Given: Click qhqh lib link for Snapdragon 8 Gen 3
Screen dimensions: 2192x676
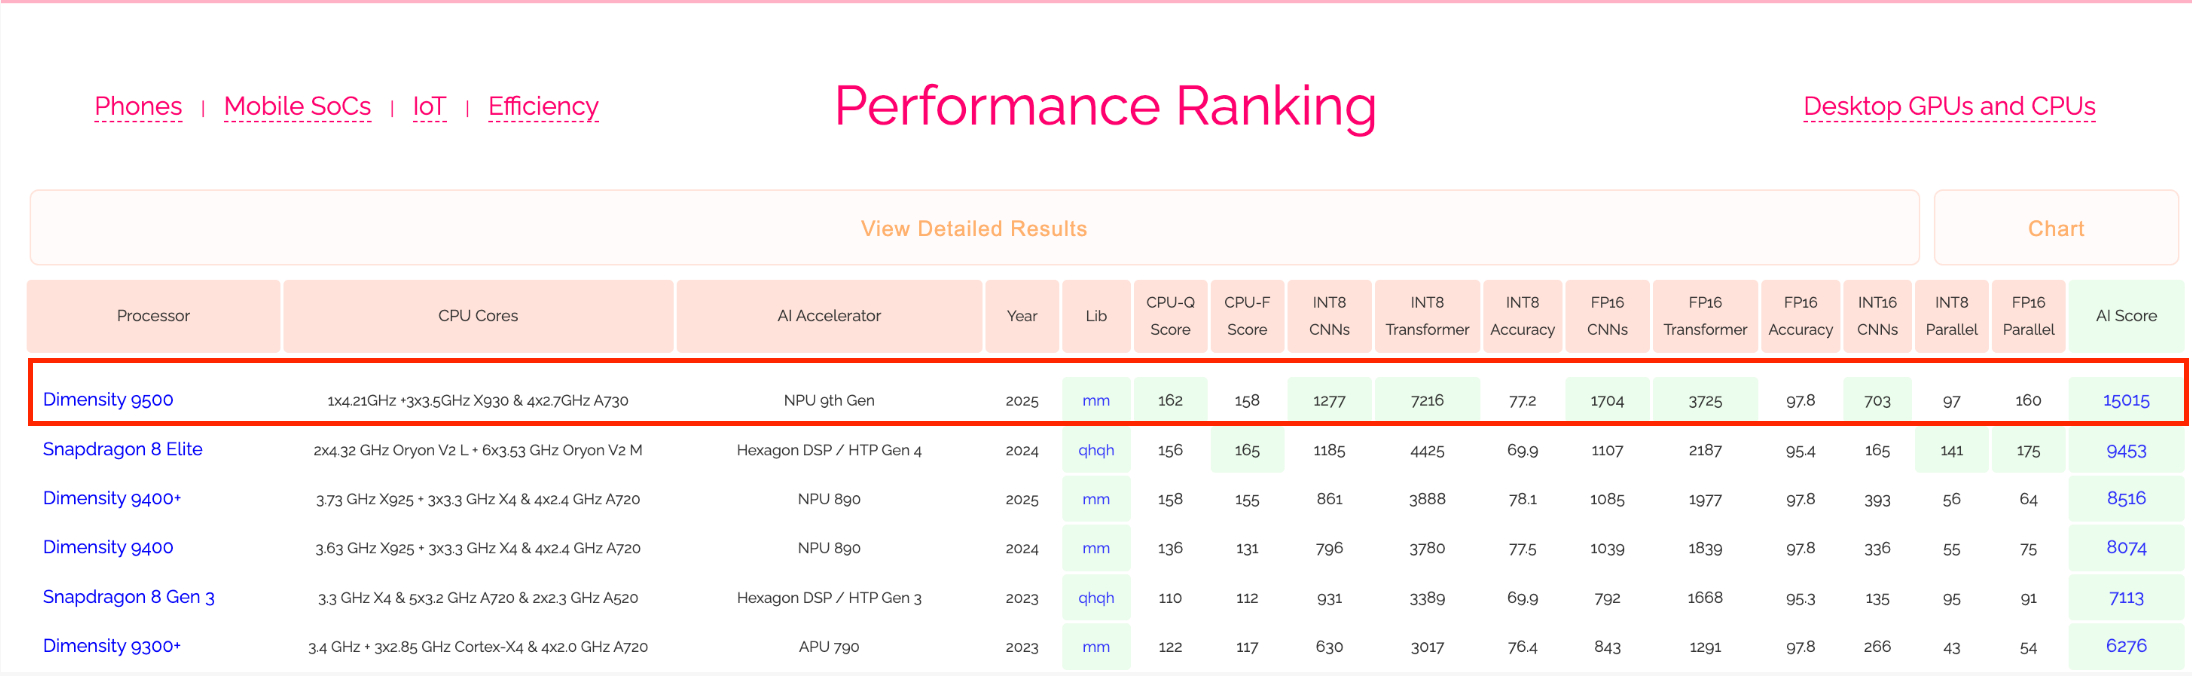Looking at the screenshot, I should click(1096, 598).
